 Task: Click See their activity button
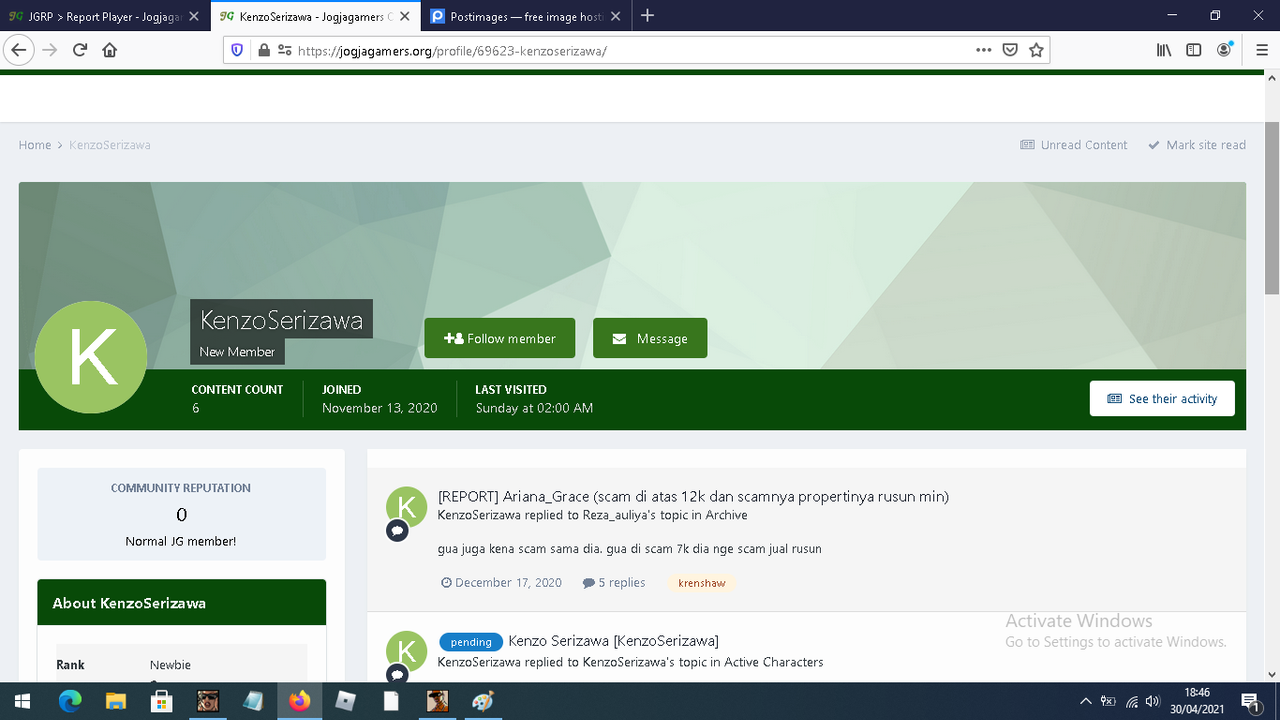(x=1162, y=398)
